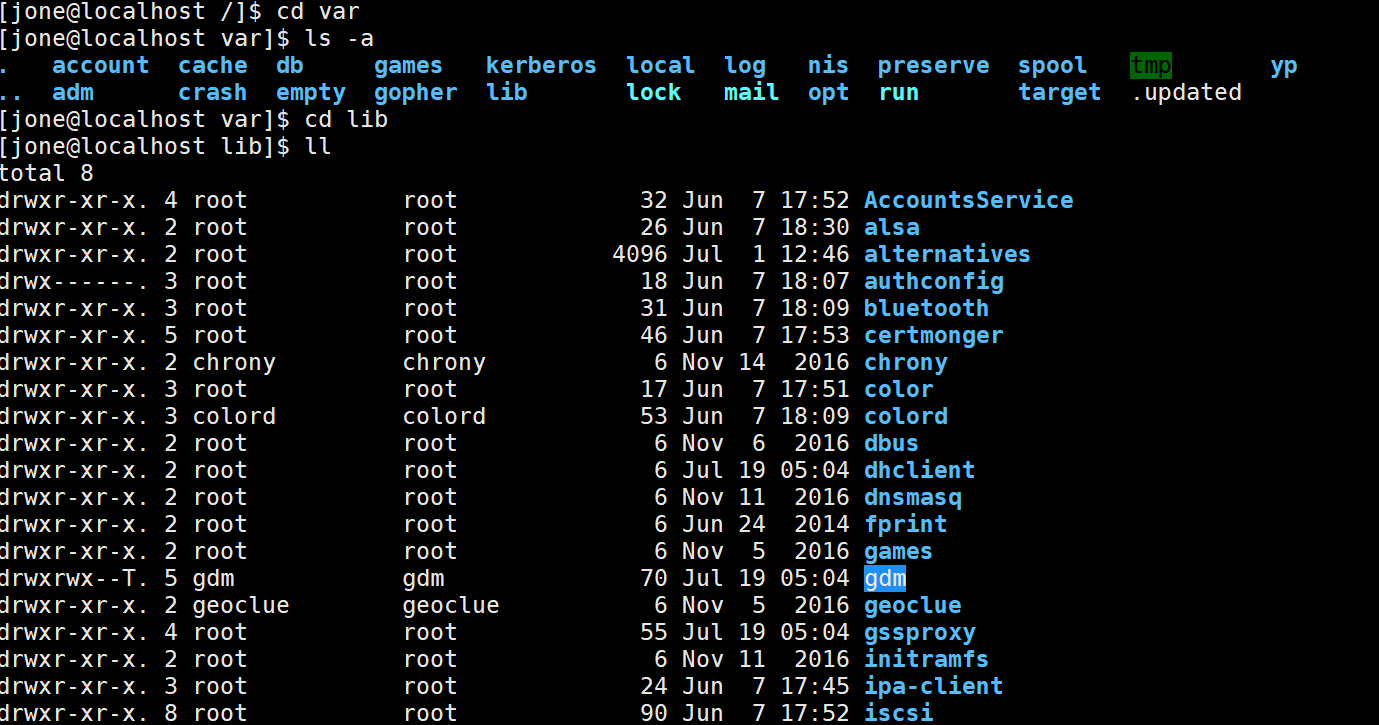Click the alternatives directory in the listing
The height and width of the screenshot is (725, 1379).
pyautogui.click(x=946, y=254)
